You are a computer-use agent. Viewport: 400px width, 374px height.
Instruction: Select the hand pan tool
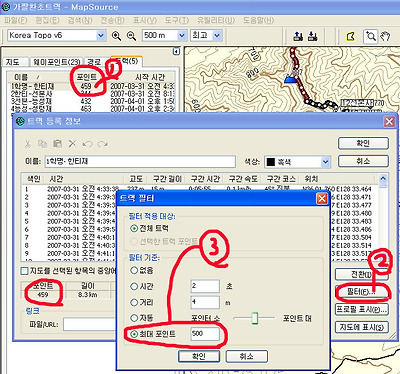385,36
